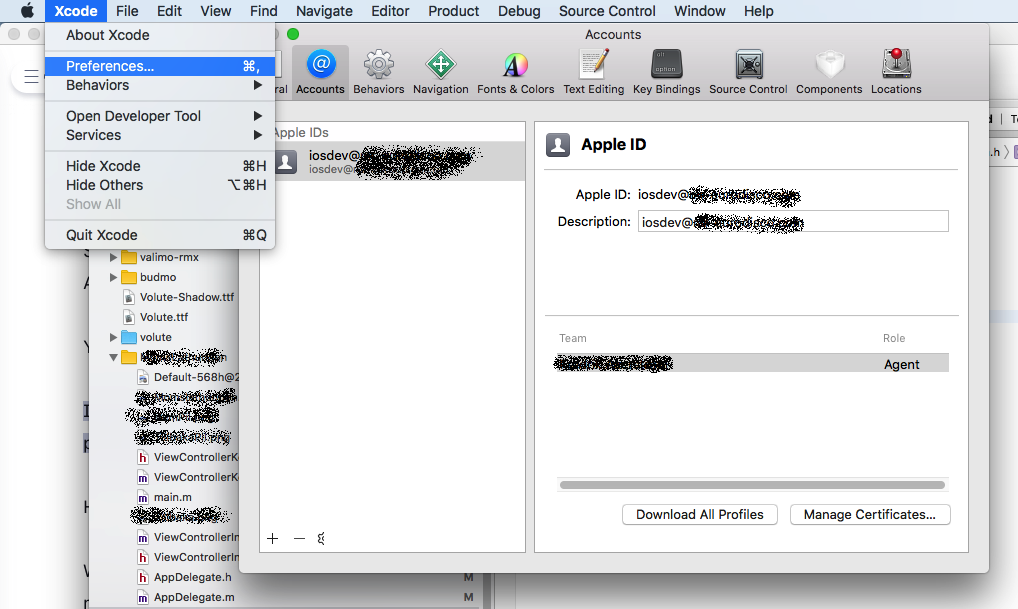This screenshot has height=609, width=1018.
Task: Open the Open Developer Tool submenu
Action: [x=160, y=116]
